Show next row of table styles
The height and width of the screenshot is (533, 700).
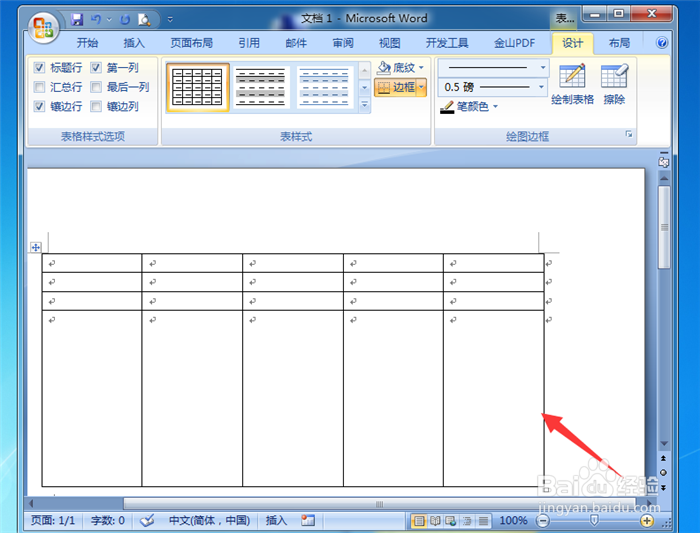tap(365, 87)
